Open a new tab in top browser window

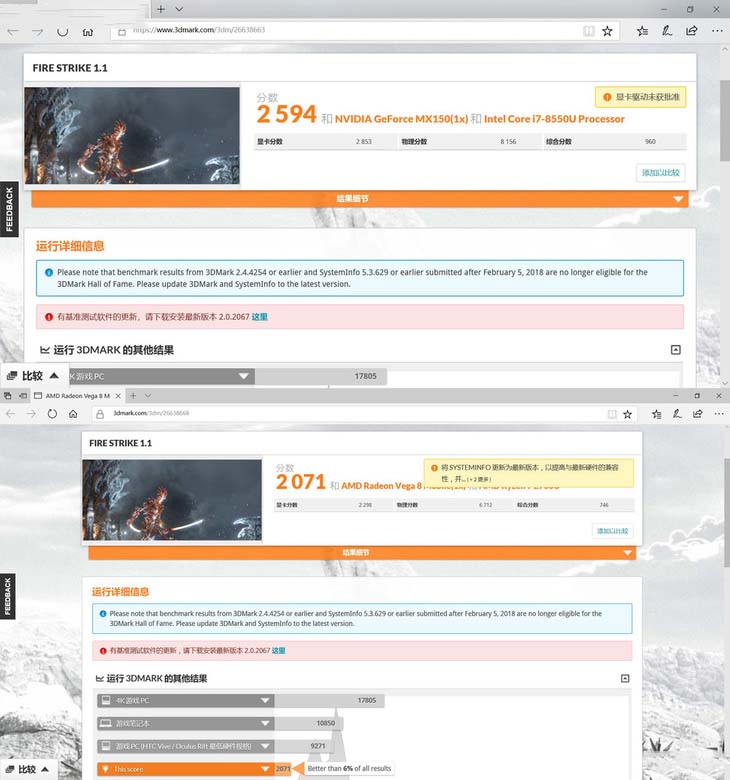coord(161,9)
